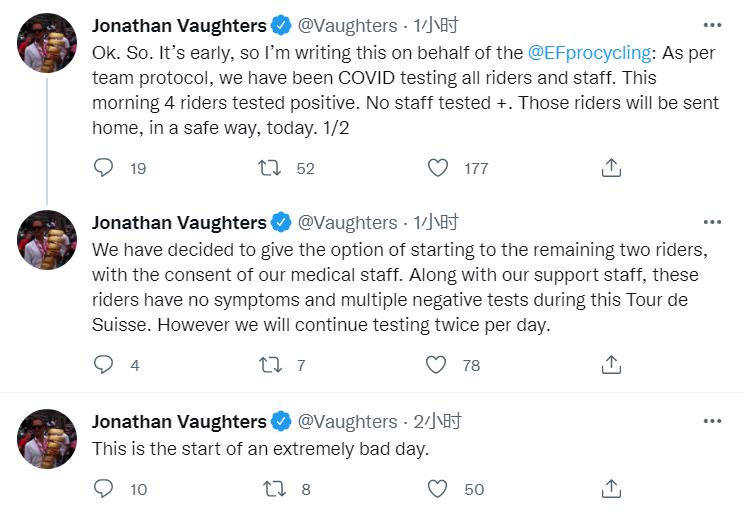Share the extremely bad day tweet

(x=611, y=489)
